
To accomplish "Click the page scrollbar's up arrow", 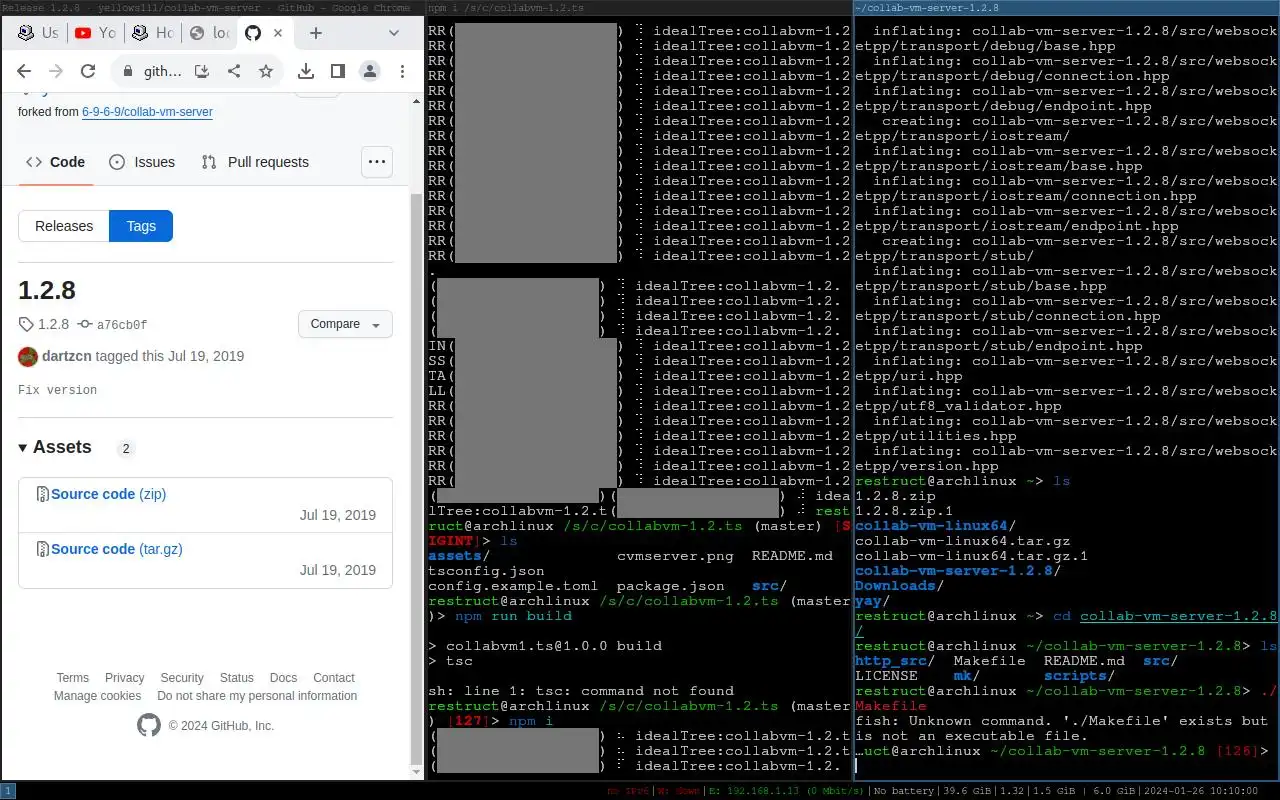I will [x=418, y=100].
